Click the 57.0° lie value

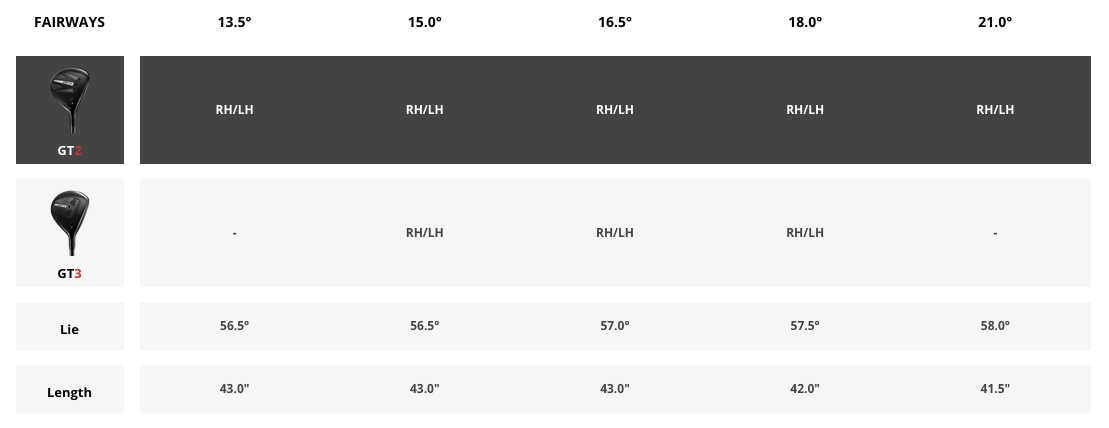(x=615, y=325)
